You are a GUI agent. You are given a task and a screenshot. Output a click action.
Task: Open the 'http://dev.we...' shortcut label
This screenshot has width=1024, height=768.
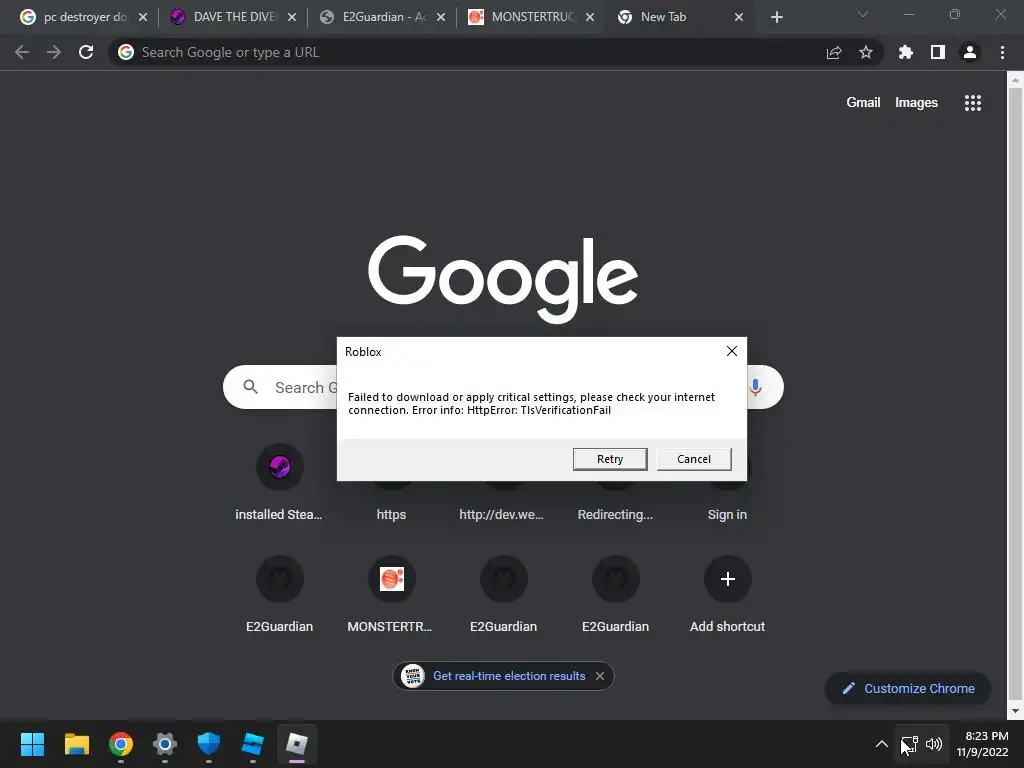pyautogui.click(x=501, y=515)
